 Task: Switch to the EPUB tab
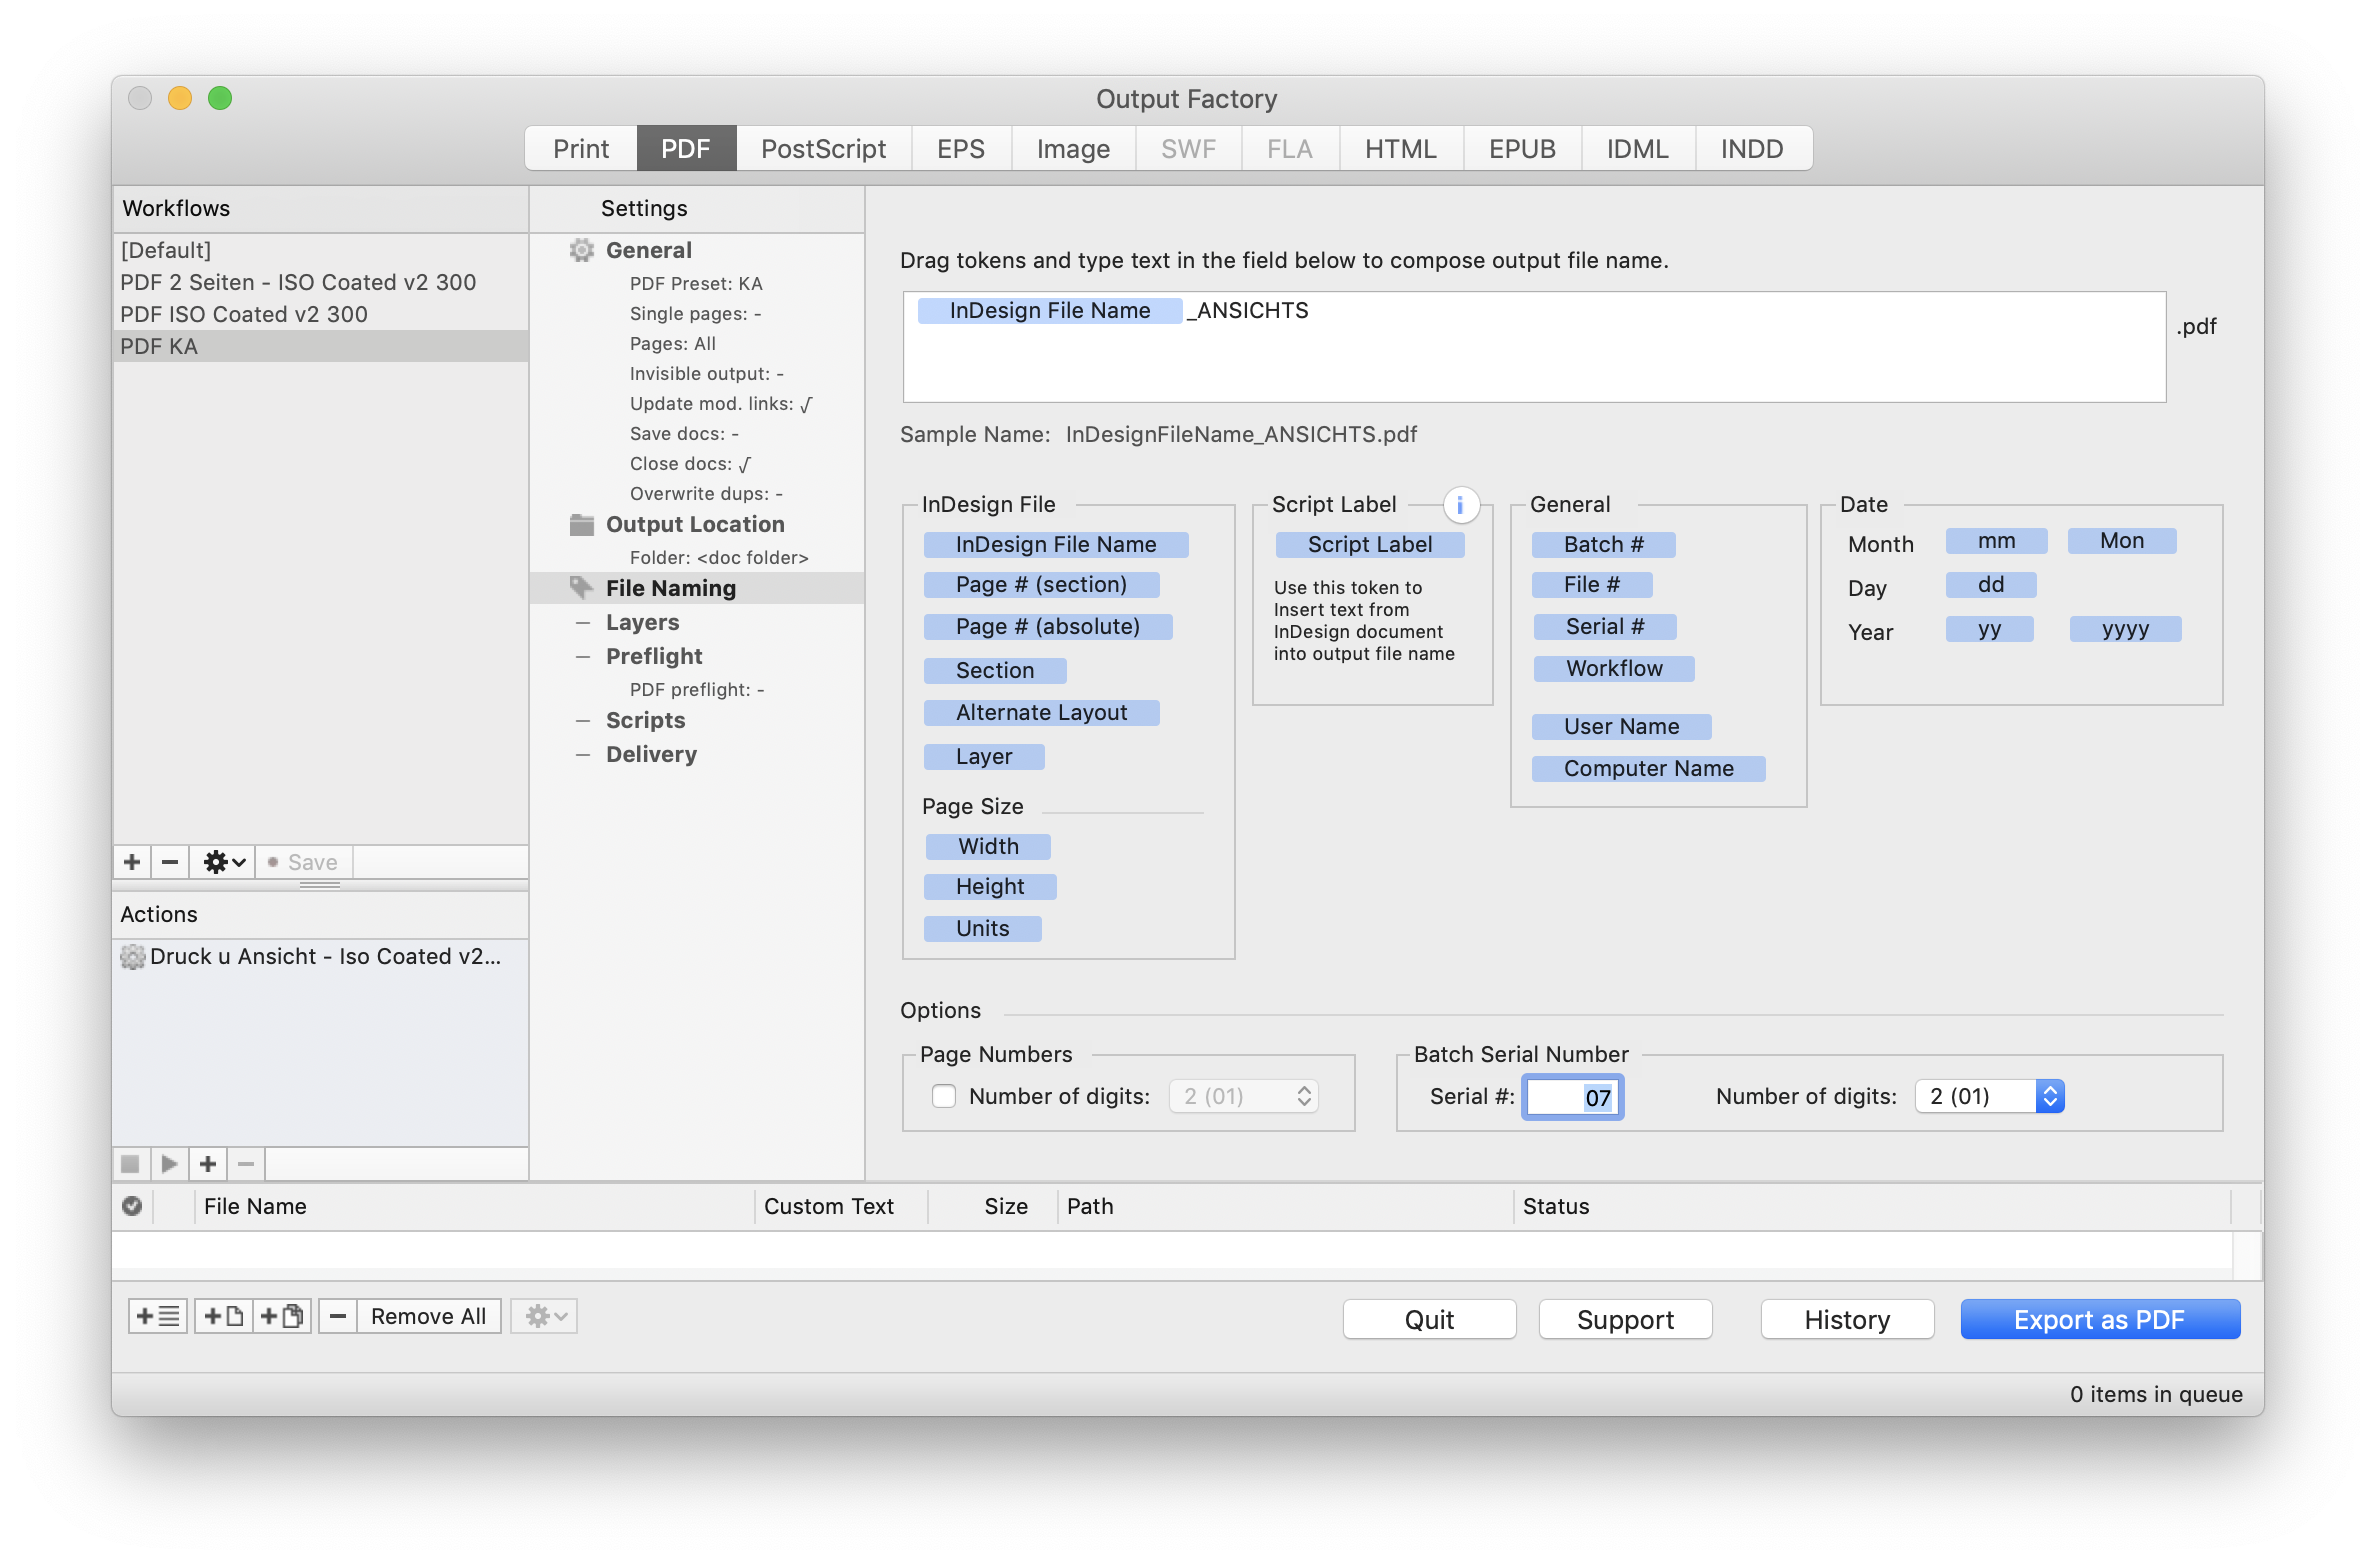click(x=1522, y=149)
